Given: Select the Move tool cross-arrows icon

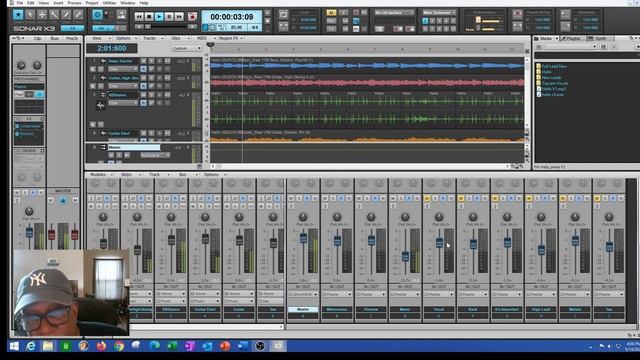Looking at the screenshot, I should tap(42, 15).
